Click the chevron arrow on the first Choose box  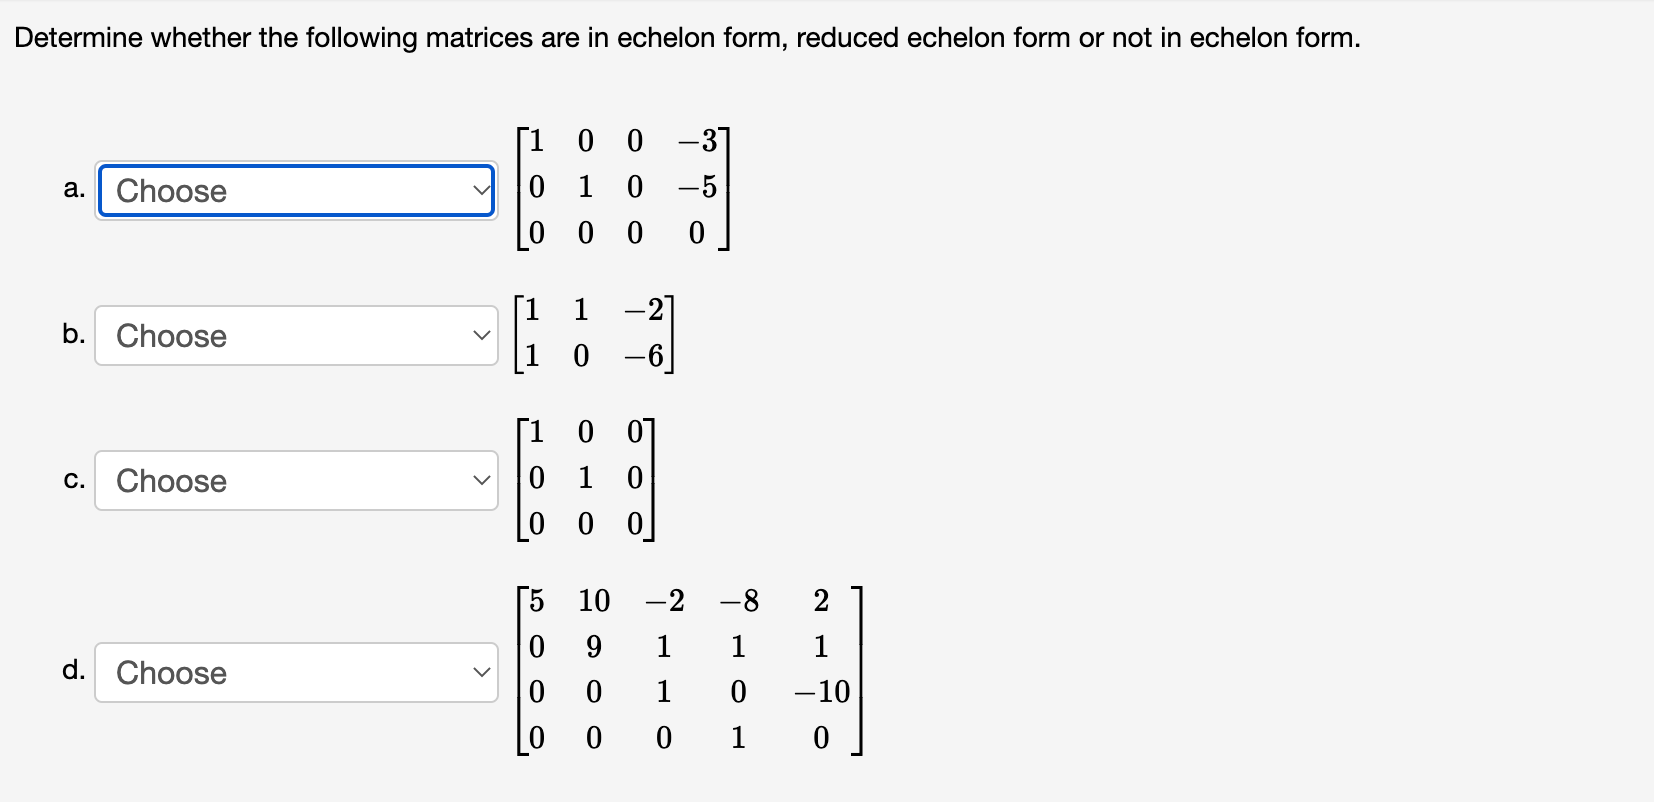[x=480, y=190]
